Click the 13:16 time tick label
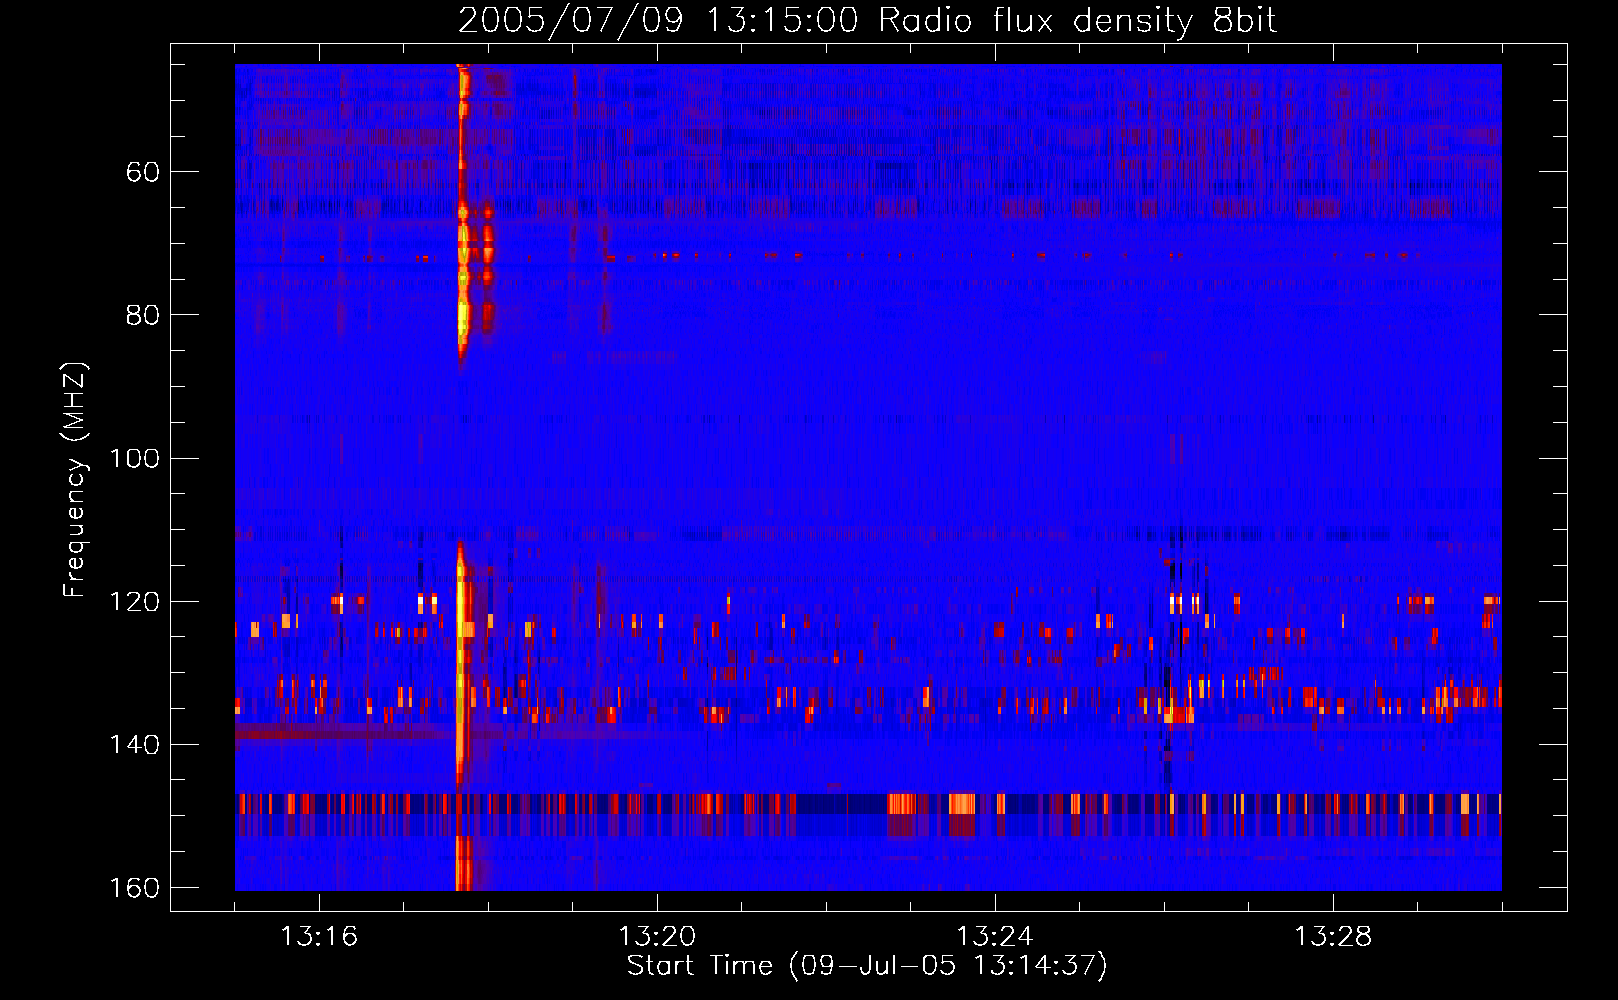Screen dimensions: 1618x1000 pos(319,937)
